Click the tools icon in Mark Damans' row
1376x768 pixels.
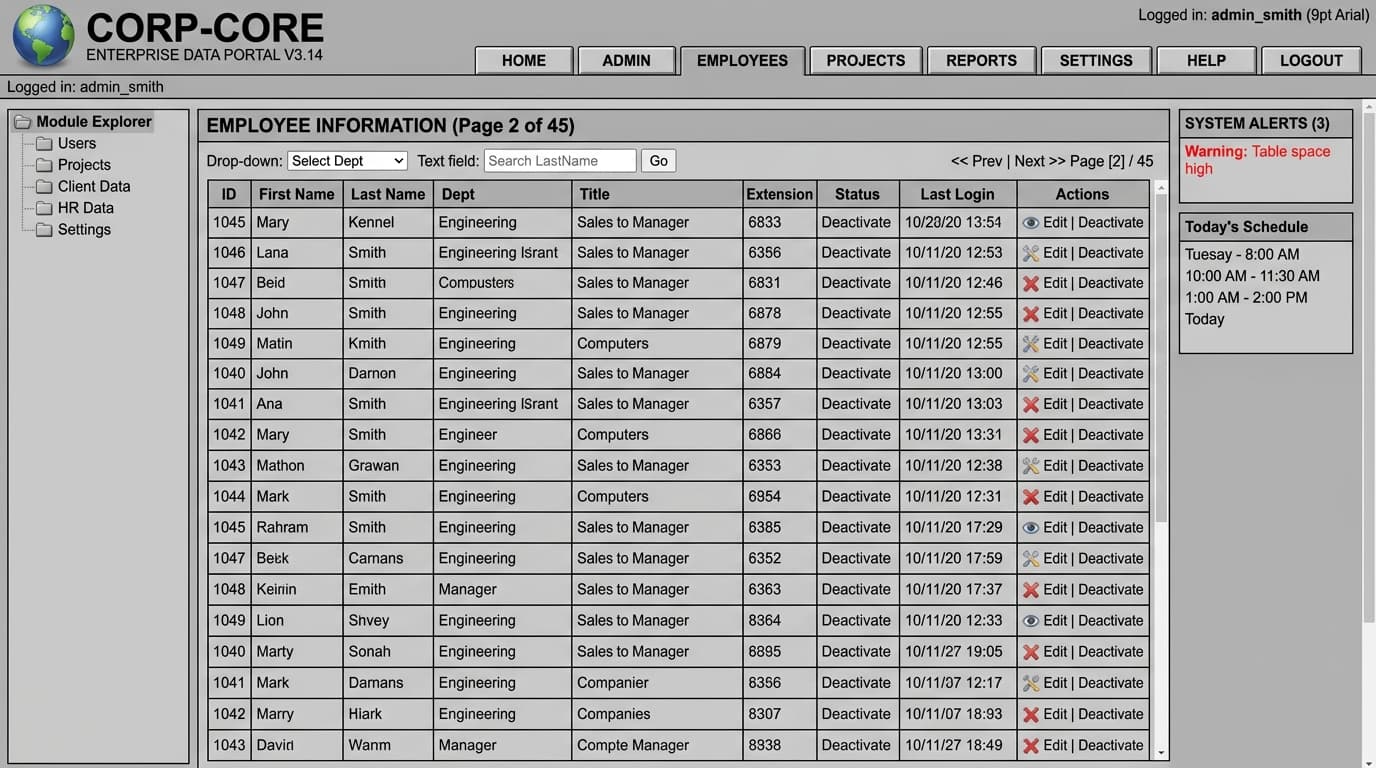click(x=1031, y=683)
